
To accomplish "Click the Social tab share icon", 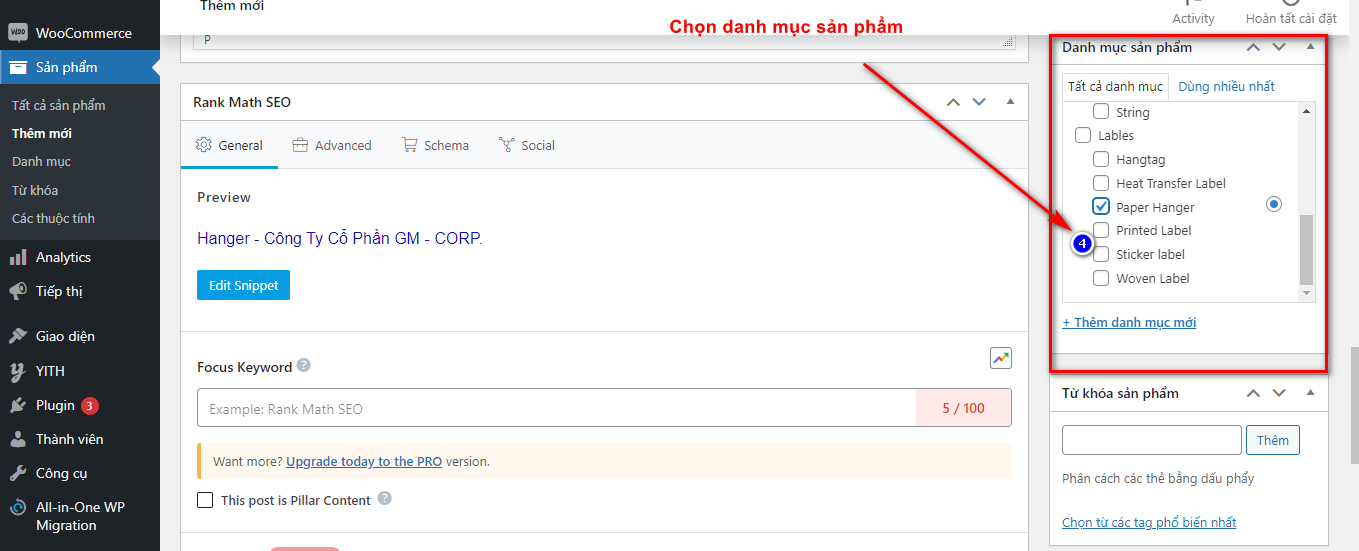I will [x=506, y=145].
